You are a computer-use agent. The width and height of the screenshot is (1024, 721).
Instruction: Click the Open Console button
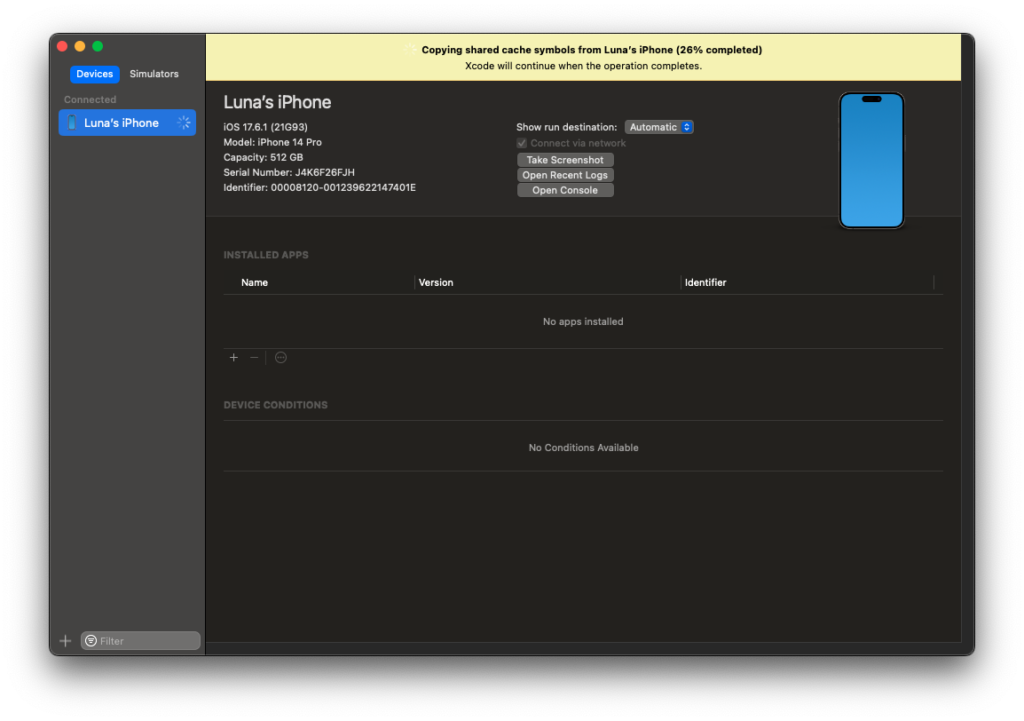point(565,190)
